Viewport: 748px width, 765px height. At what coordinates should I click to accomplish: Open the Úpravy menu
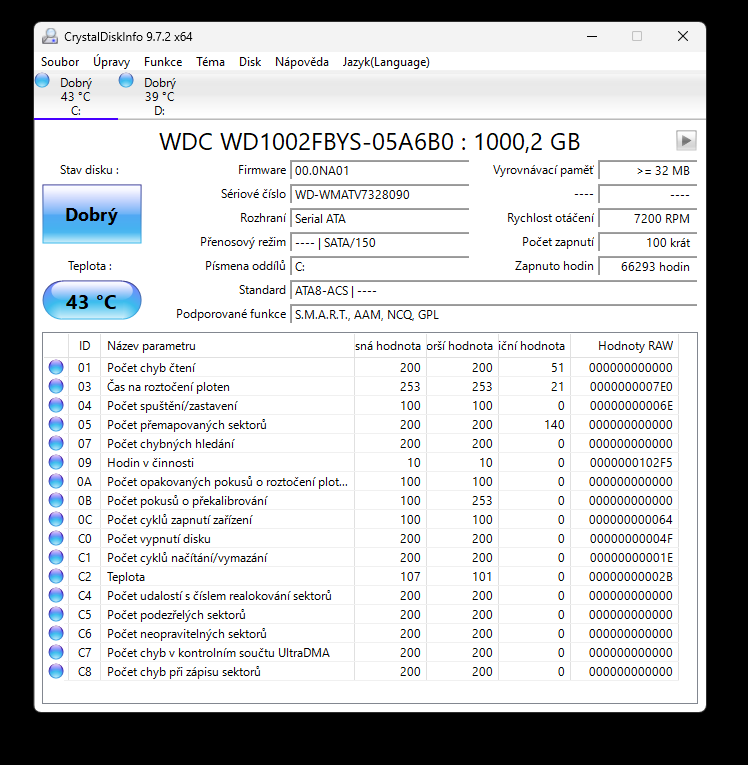(x=111, y=62)
